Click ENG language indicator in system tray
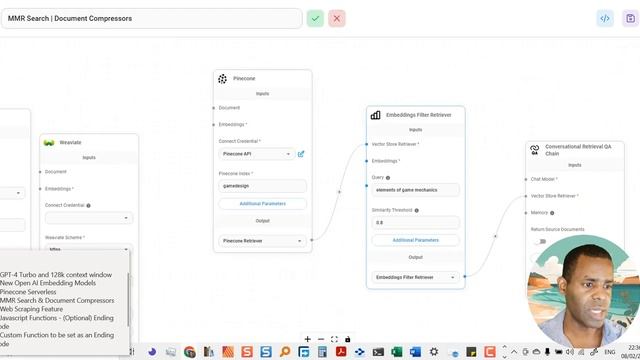The height and width of the screenshot is (360, 640). click(610, 352)
